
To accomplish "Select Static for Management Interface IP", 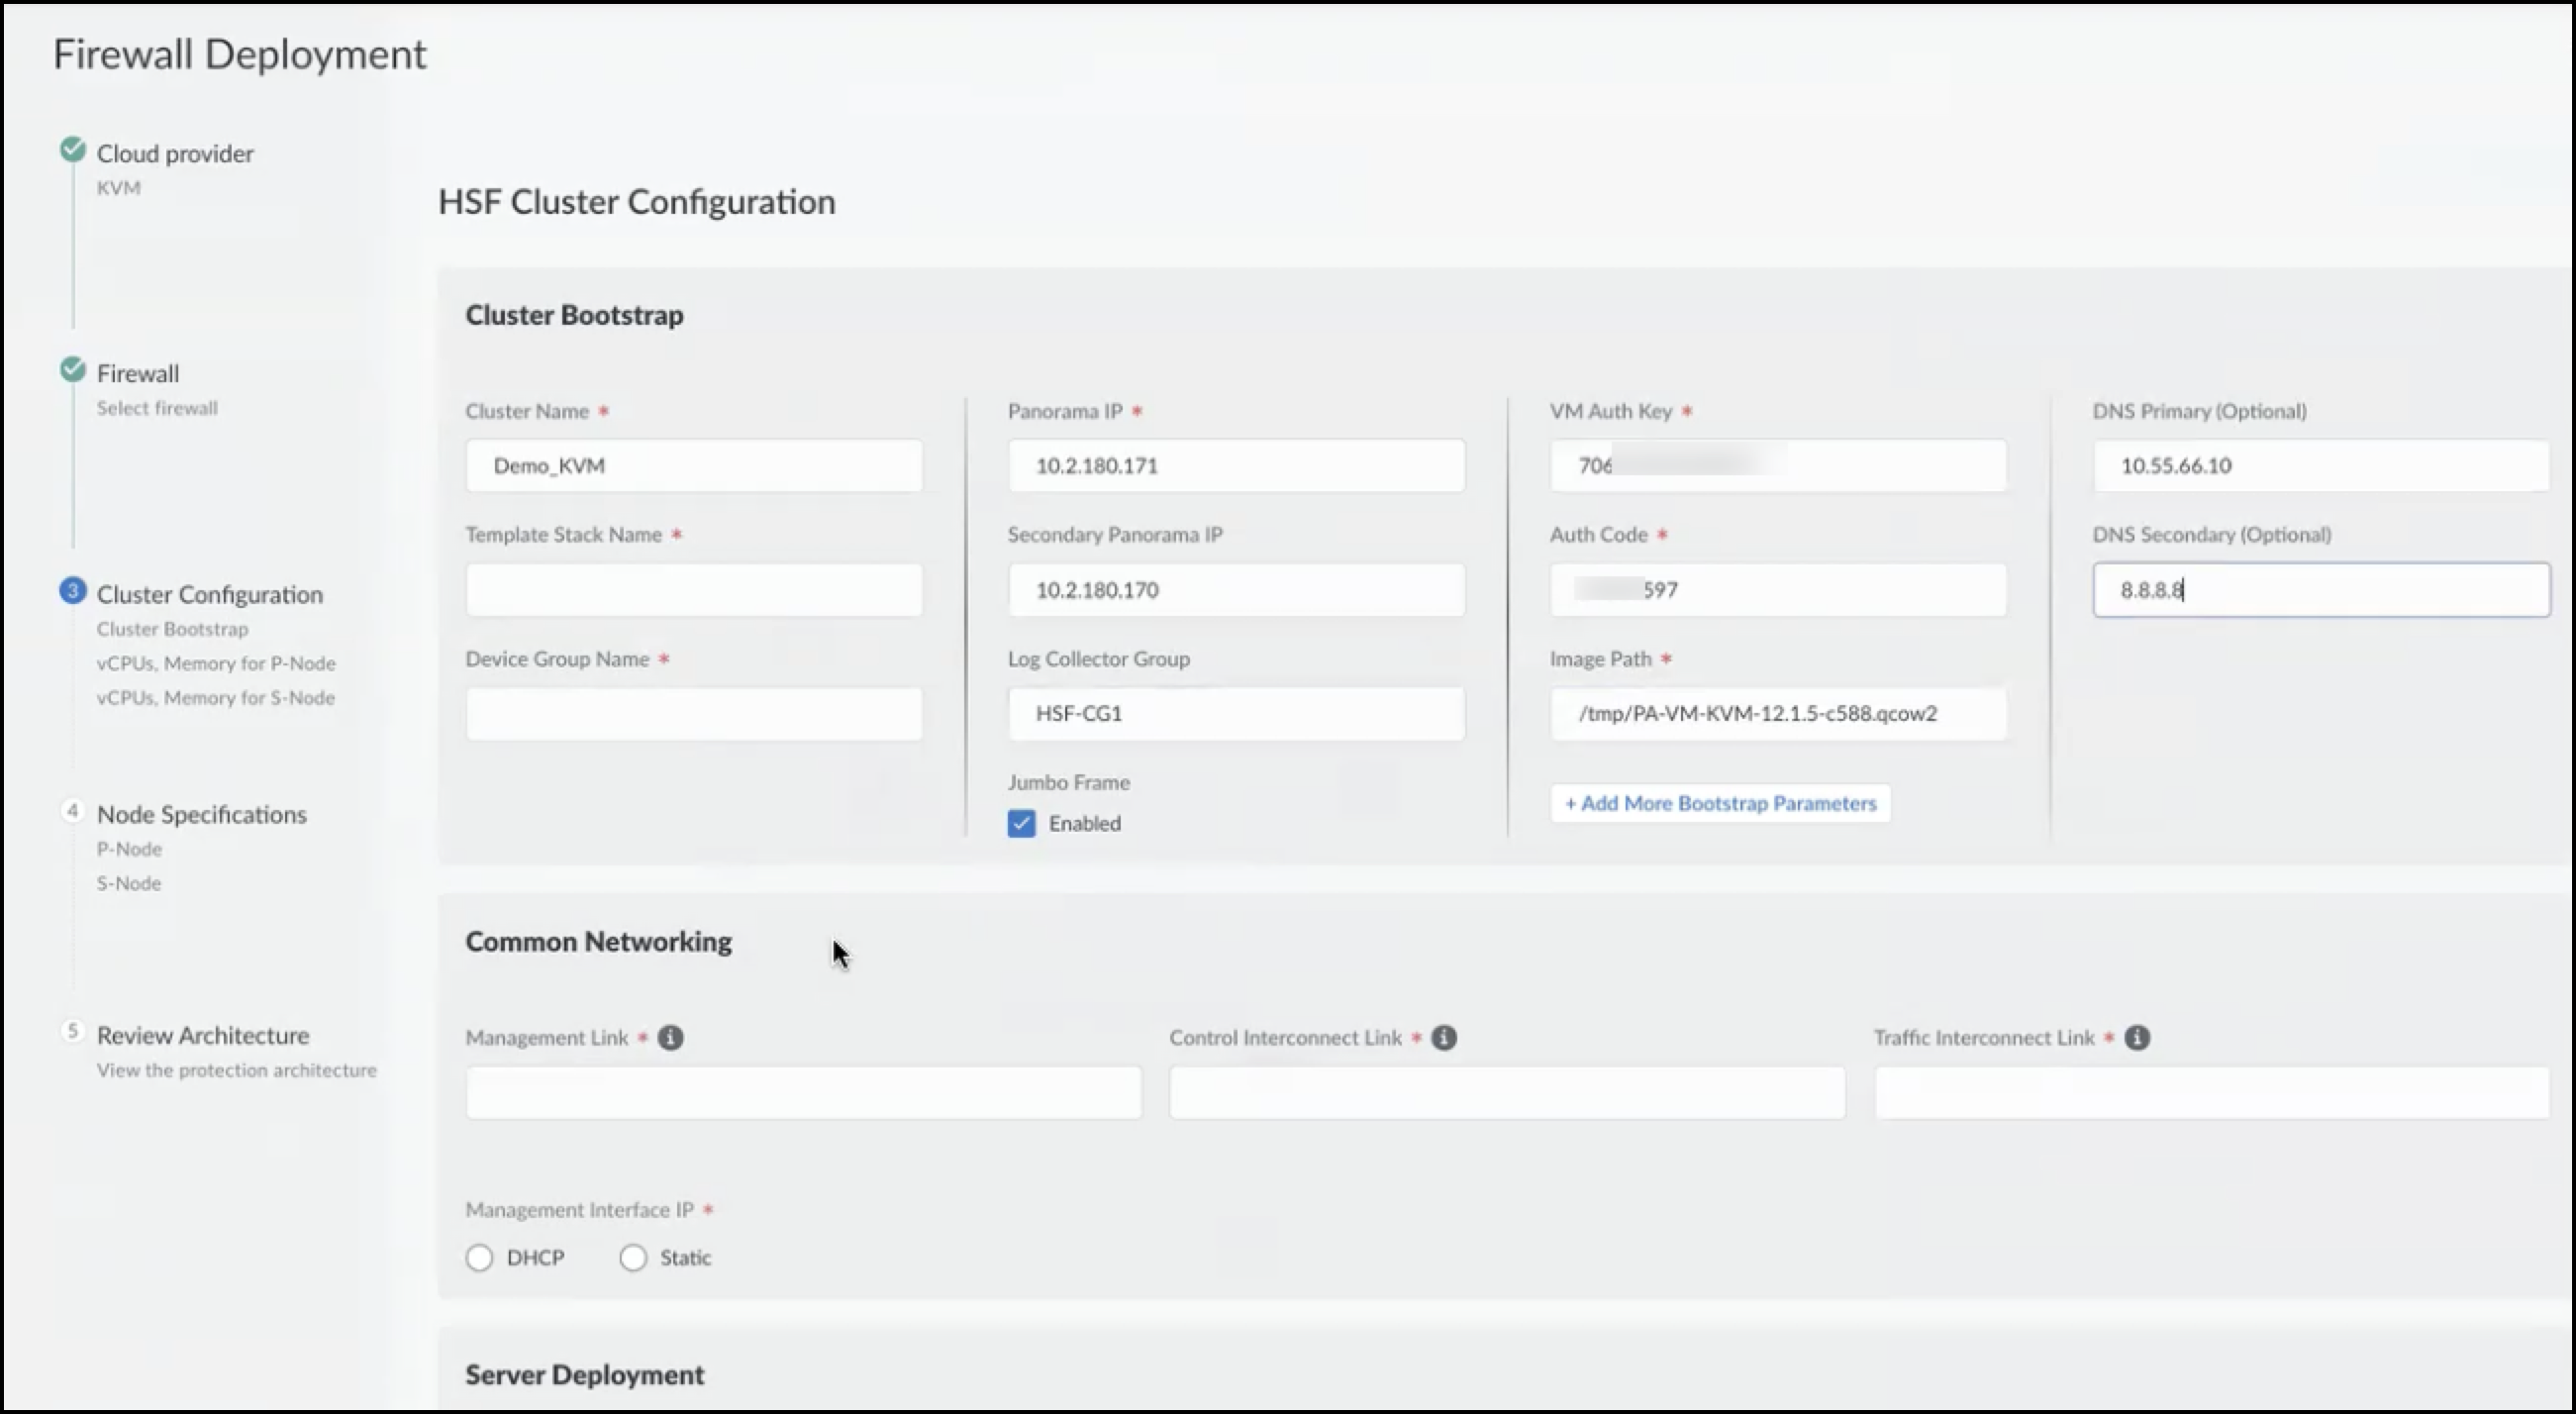I will coord(632,1258).
